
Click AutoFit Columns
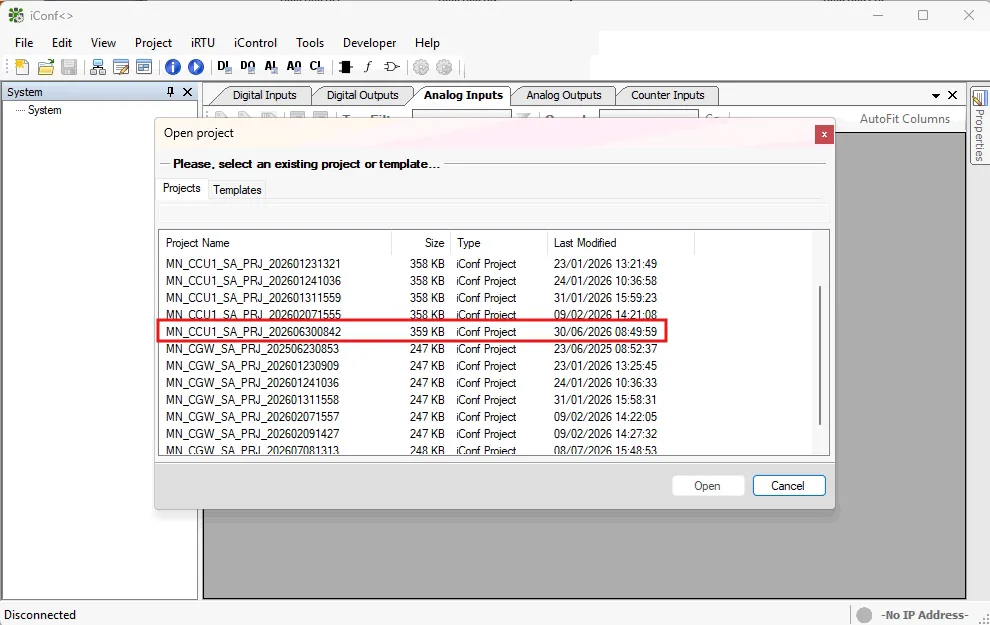tap(904, 119)
